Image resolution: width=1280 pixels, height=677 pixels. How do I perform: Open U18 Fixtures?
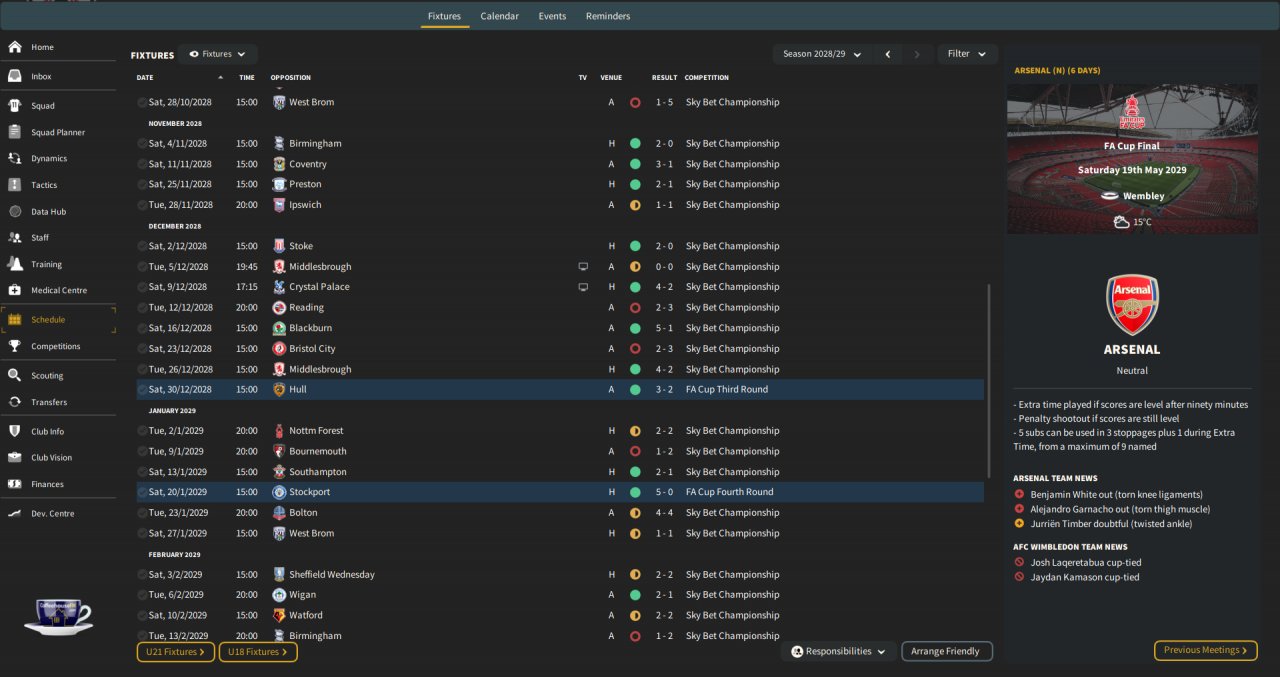[x=258, y=652]
